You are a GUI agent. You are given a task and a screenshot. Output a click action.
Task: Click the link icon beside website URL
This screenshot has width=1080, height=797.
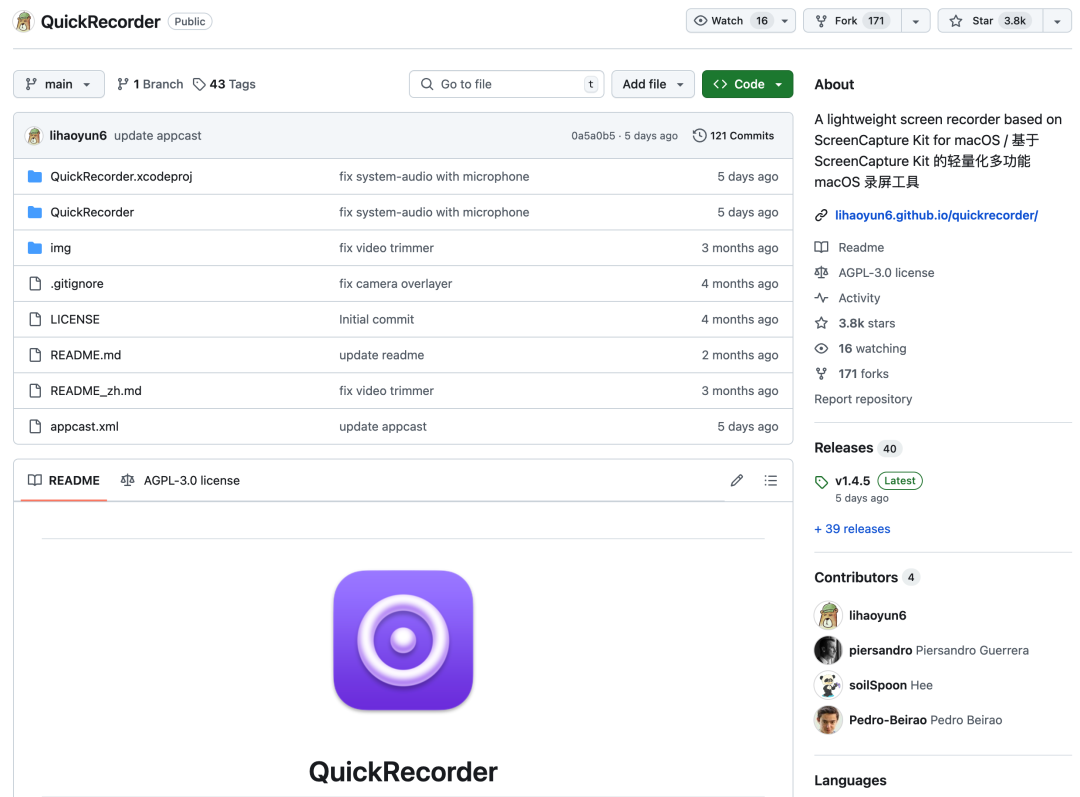[x=821, y=216]
